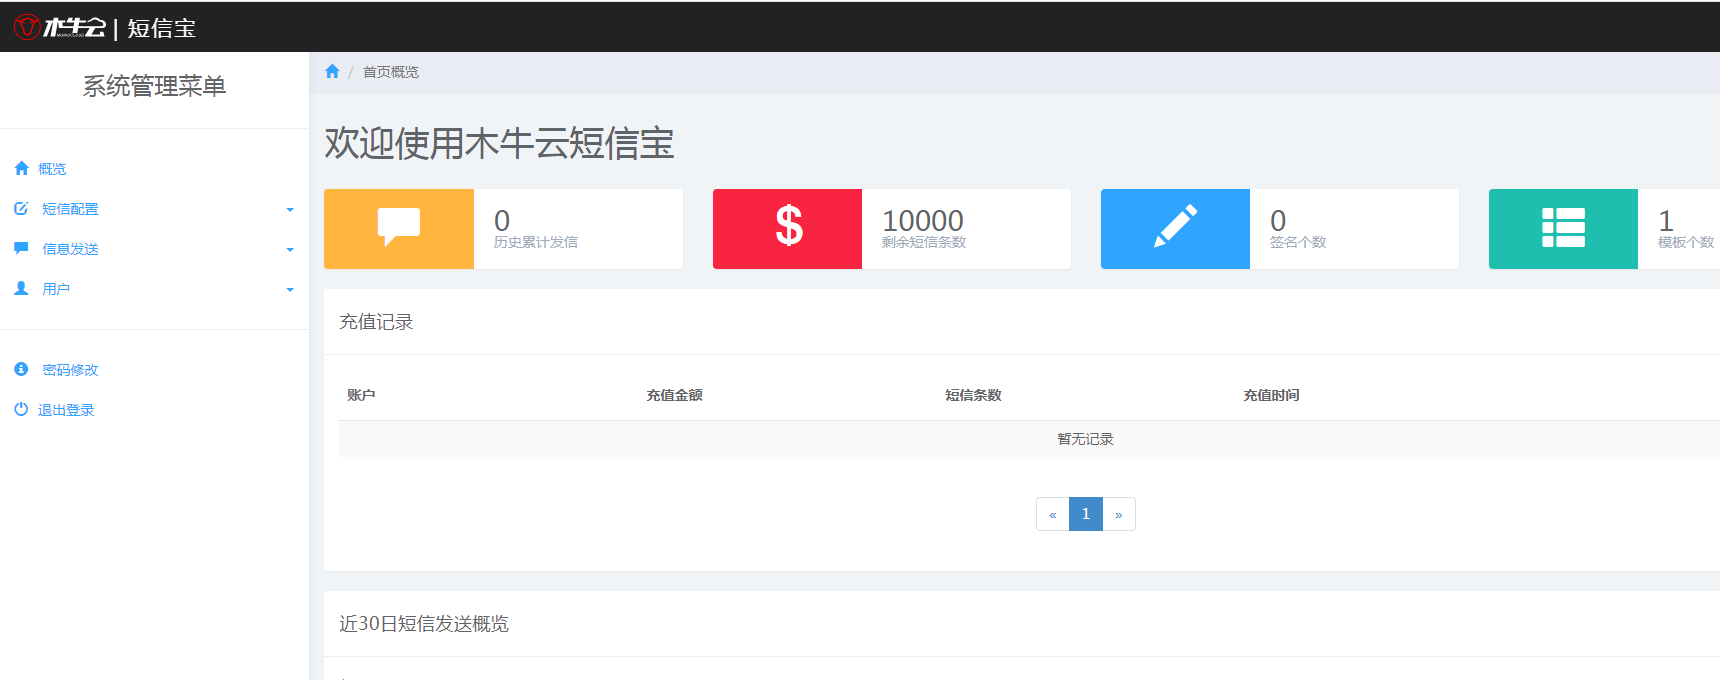Image resolution: width=1720 pixels, height=680 pixels.
Task: Click the 系统管理菜单 sidebar title
Action: pyautogui.click(x=154, y=86)
